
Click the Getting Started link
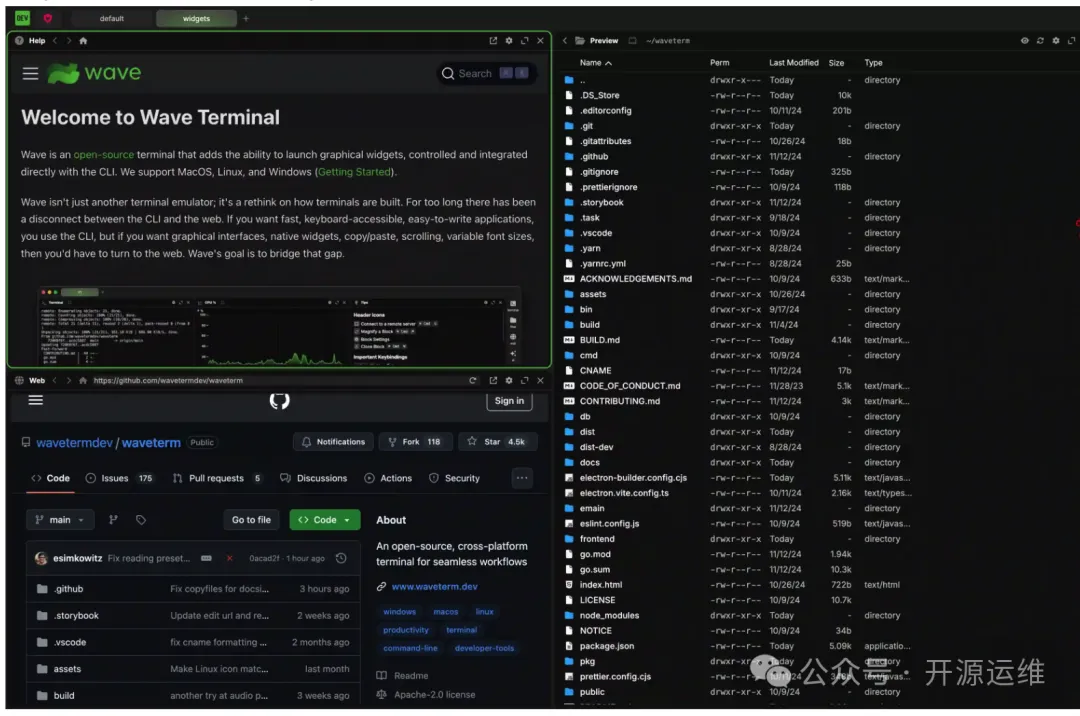coord(355,172)
